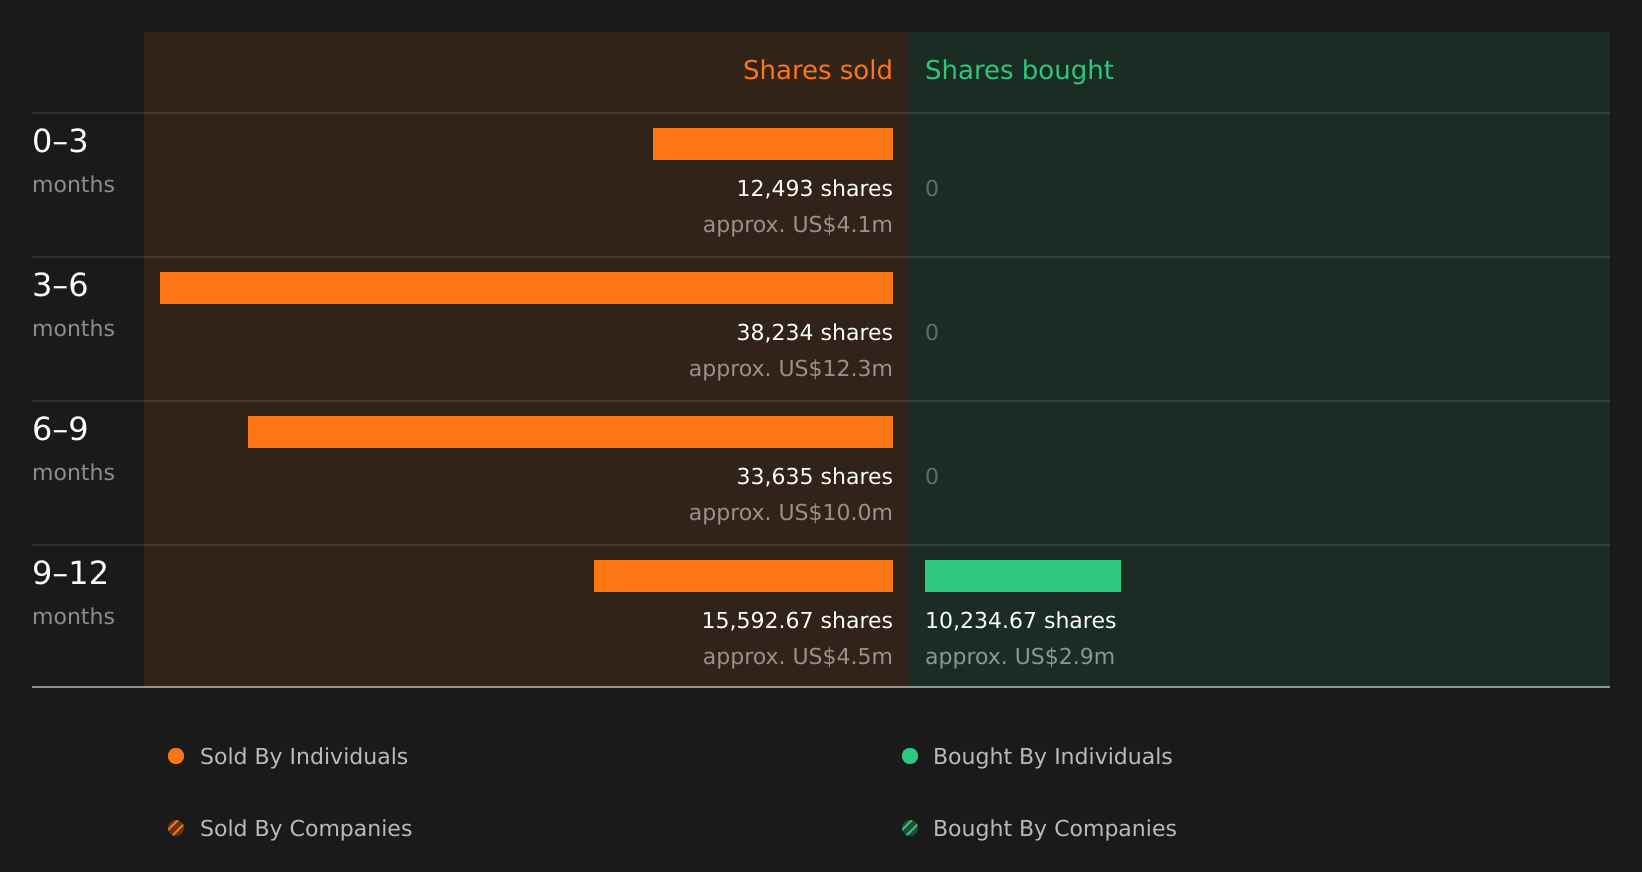Click the 3–6 months row label
This screenshot has height=872, width=1642.
[73, 305]
